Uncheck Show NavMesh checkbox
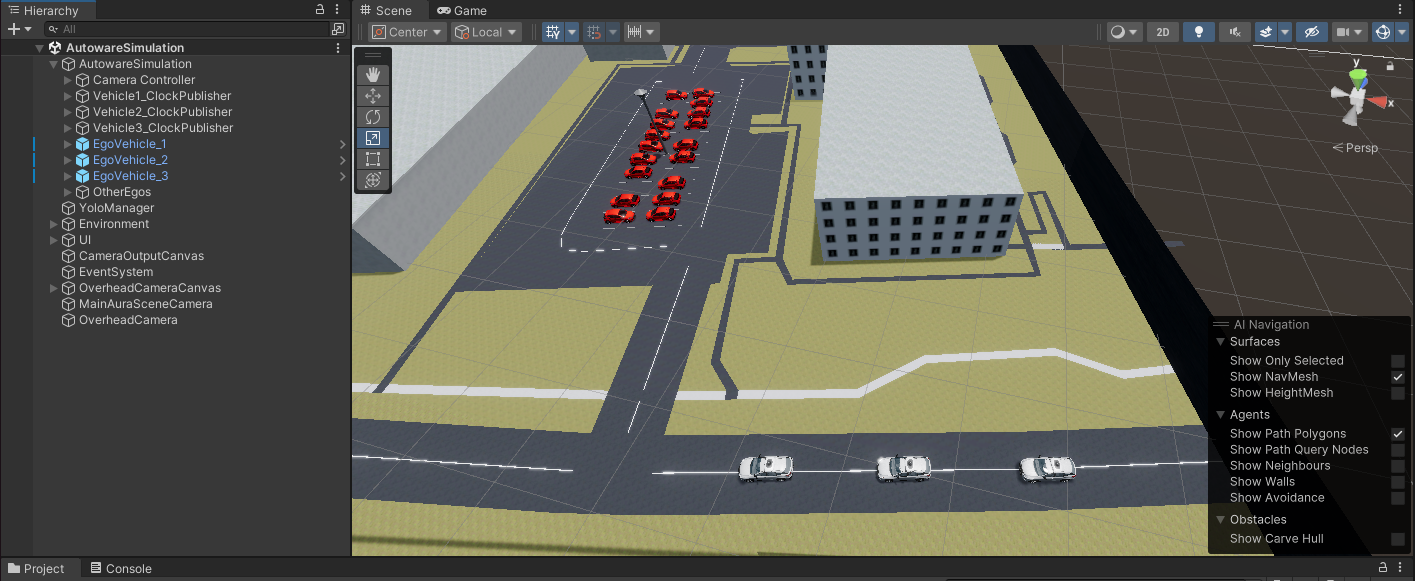The width and height of the screenshot is (1415, 581). point(1398,377)
